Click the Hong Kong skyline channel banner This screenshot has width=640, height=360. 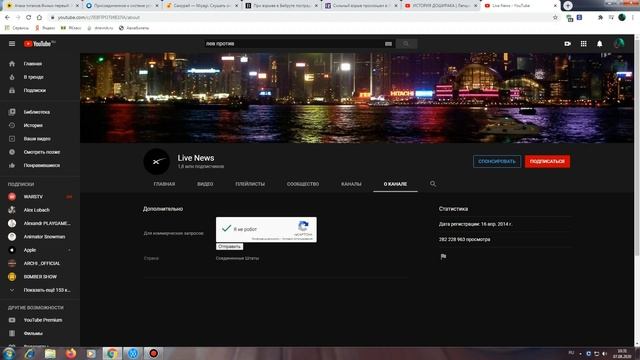357,98
